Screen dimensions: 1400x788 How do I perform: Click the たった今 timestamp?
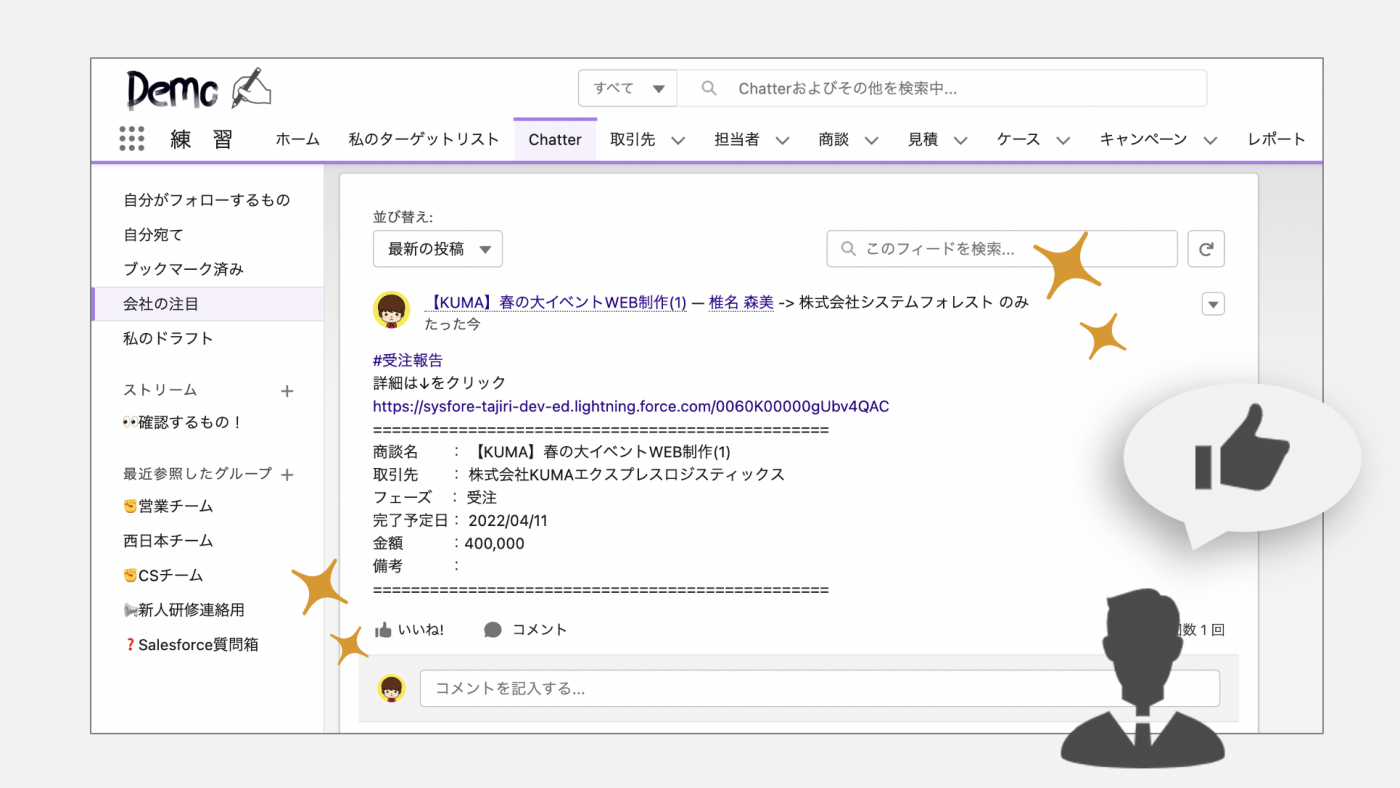pos(452,325)
